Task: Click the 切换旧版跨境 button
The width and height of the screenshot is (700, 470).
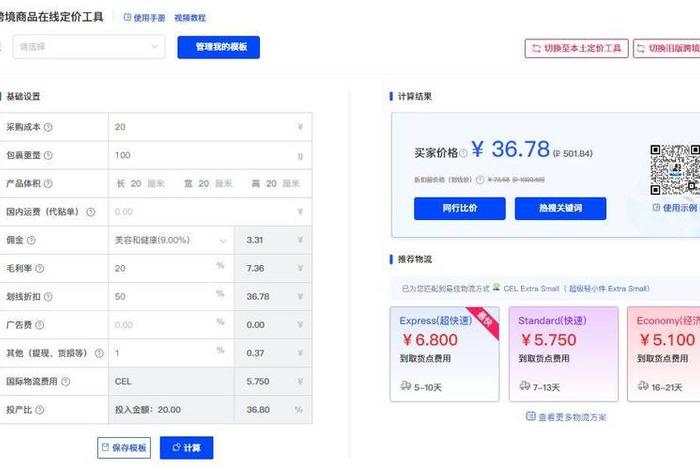Action: [667, 48]
